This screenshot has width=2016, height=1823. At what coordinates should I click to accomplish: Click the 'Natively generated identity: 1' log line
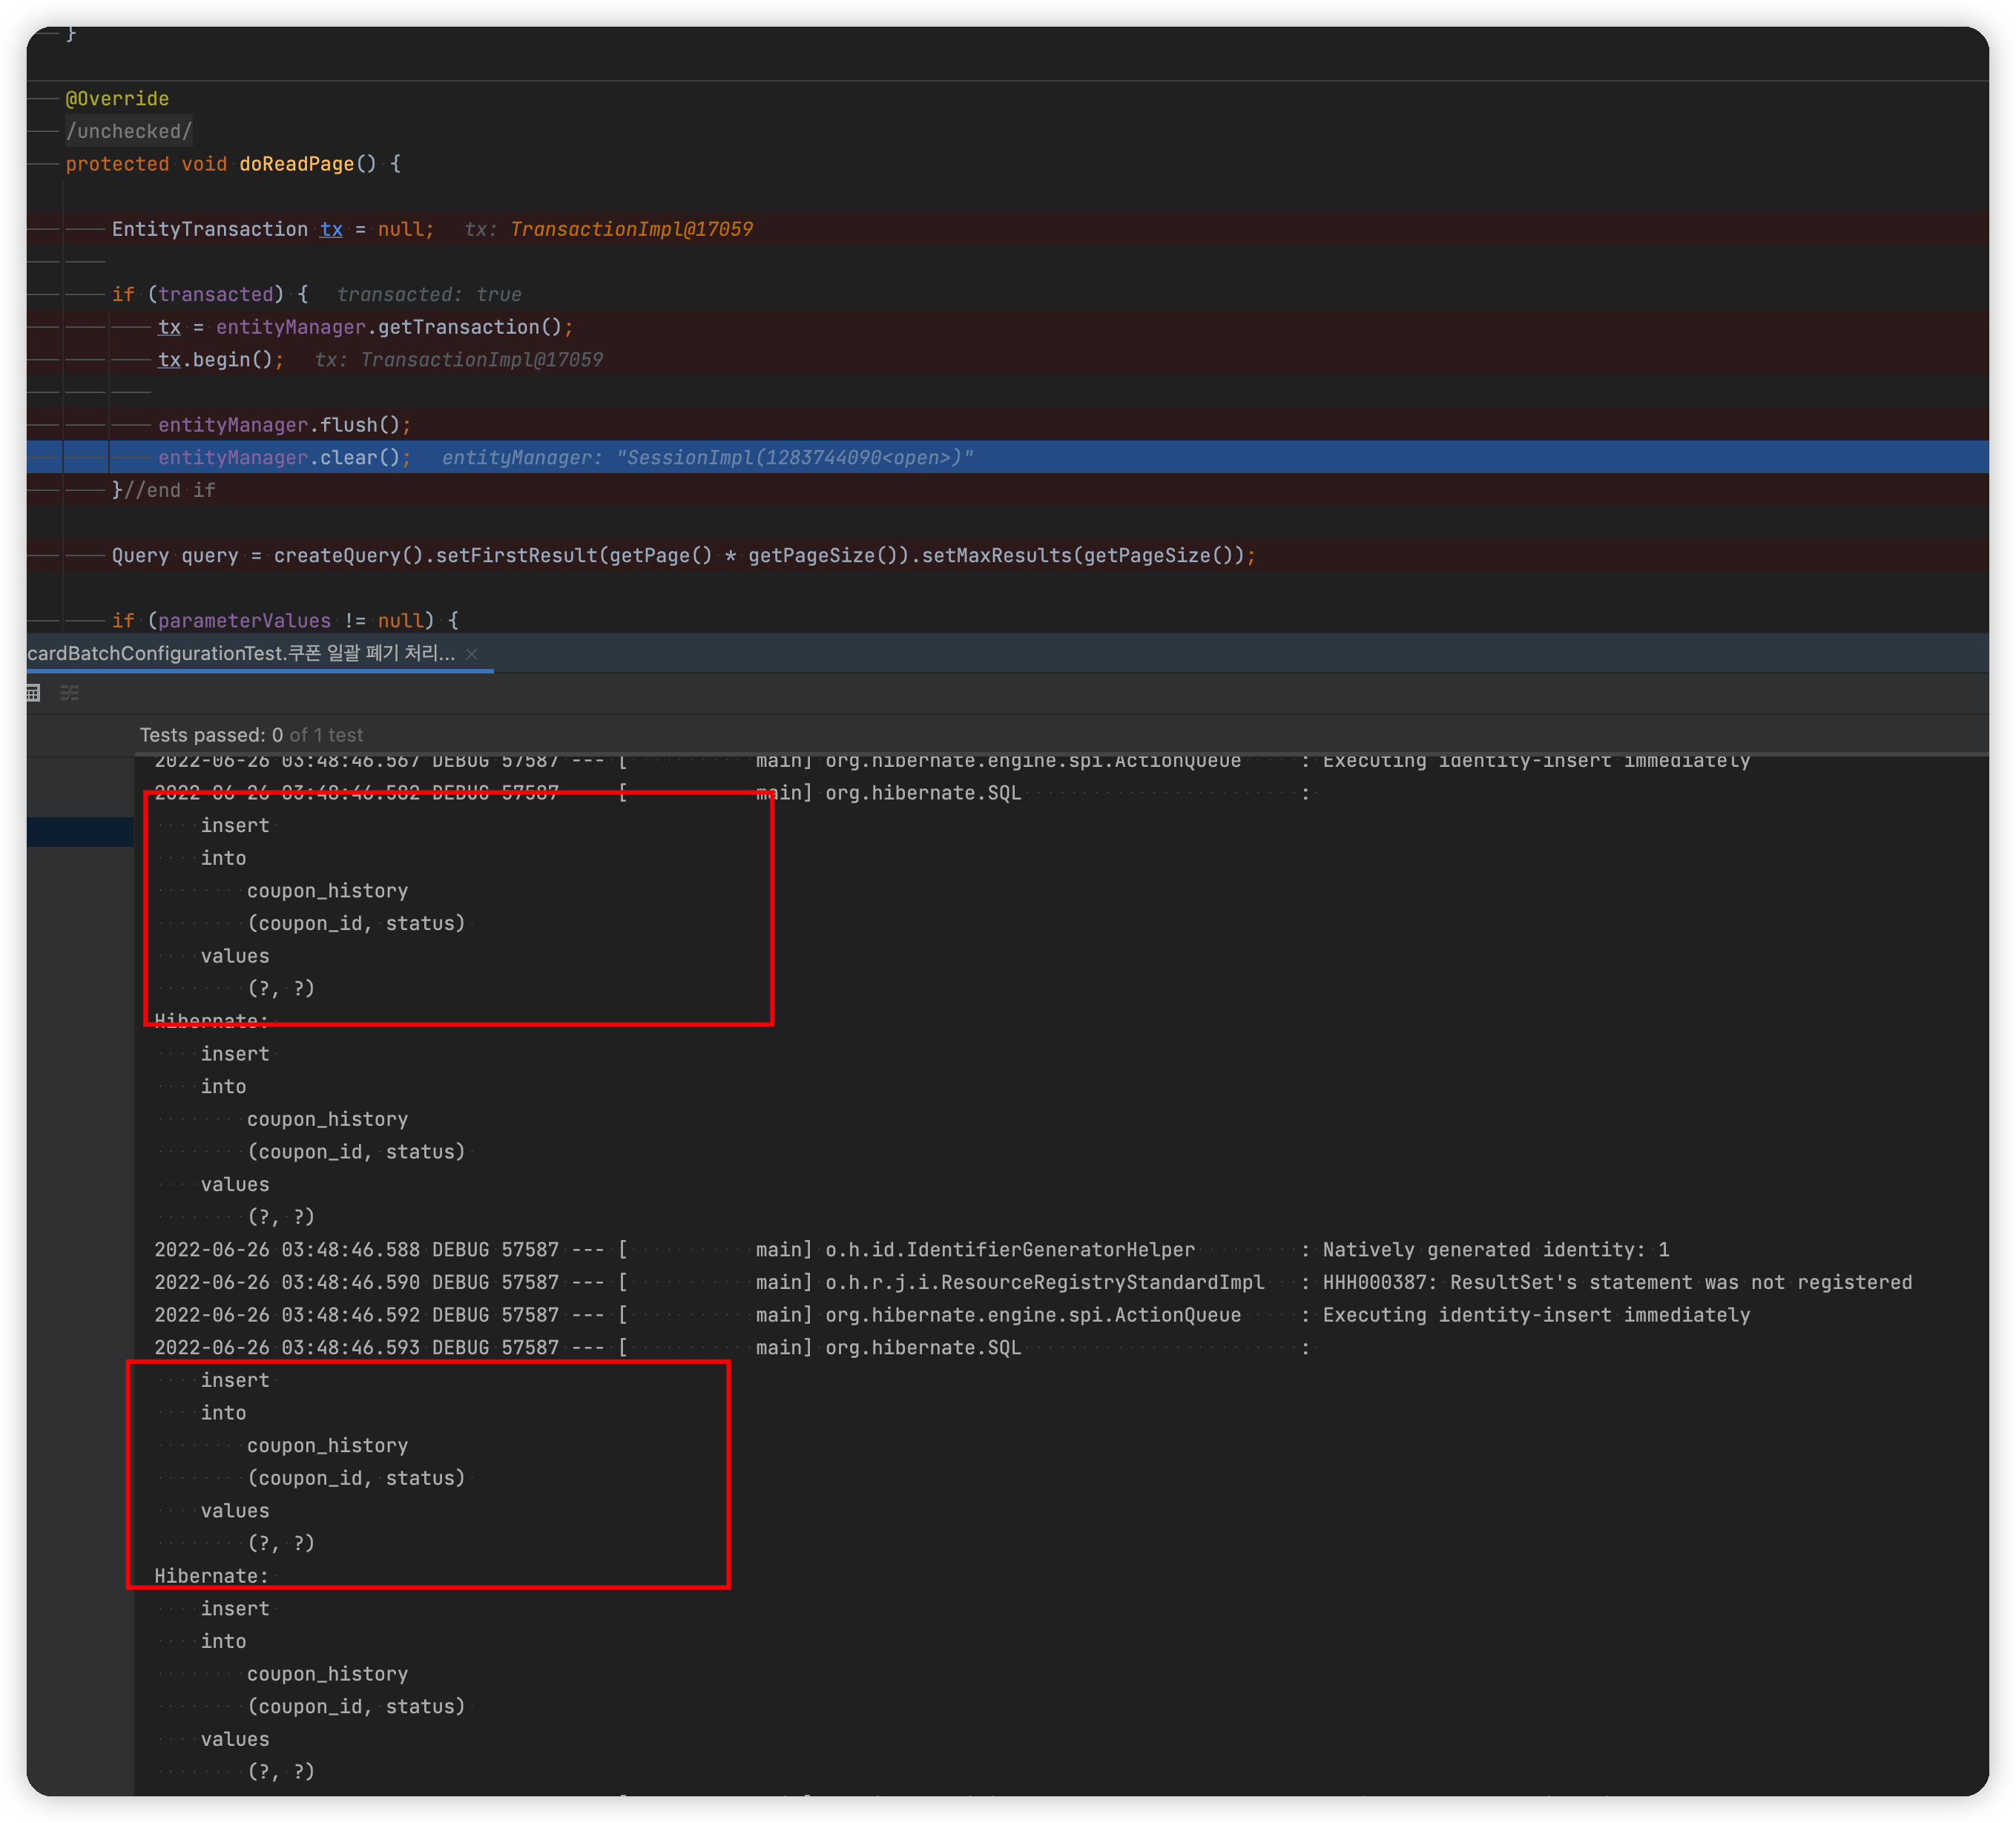tap(1495, 1250)
